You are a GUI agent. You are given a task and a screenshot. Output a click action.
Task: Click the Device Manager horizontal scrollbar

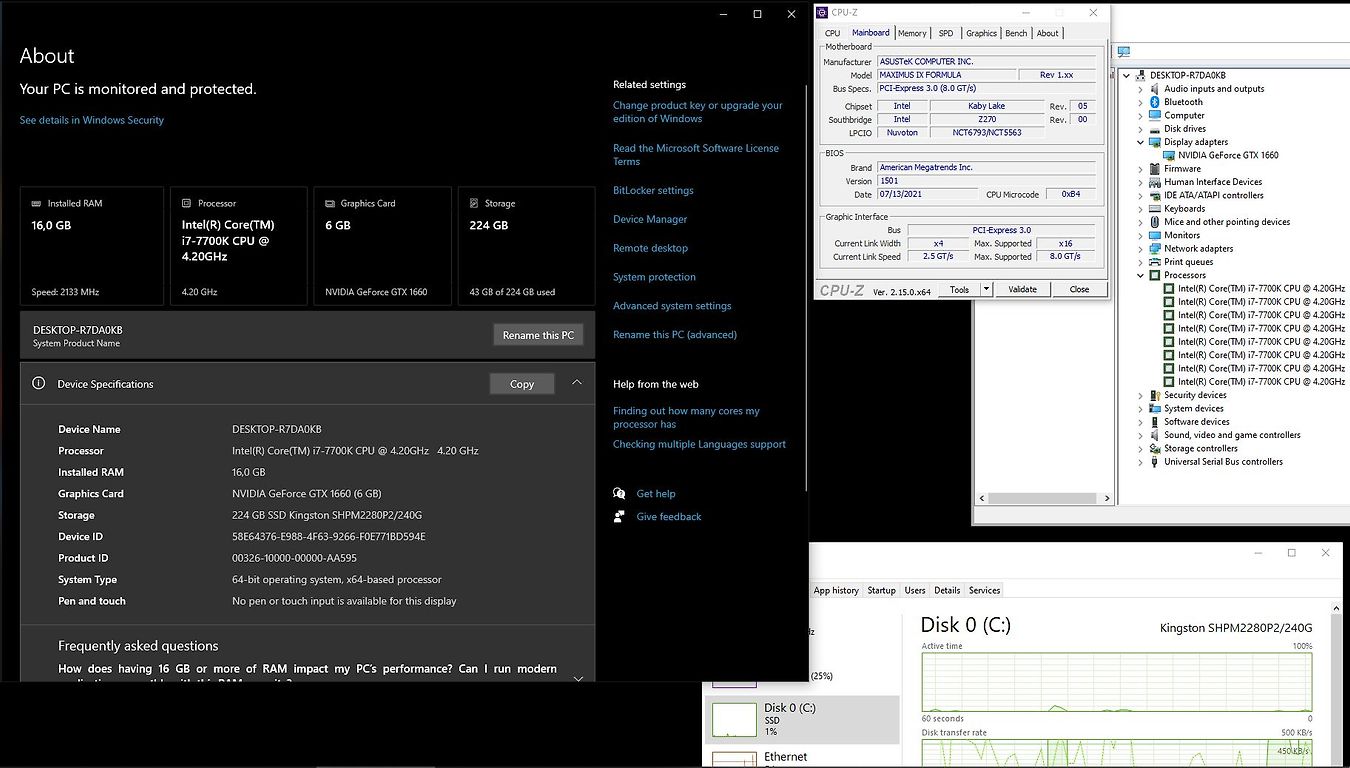coord(1043,498)
